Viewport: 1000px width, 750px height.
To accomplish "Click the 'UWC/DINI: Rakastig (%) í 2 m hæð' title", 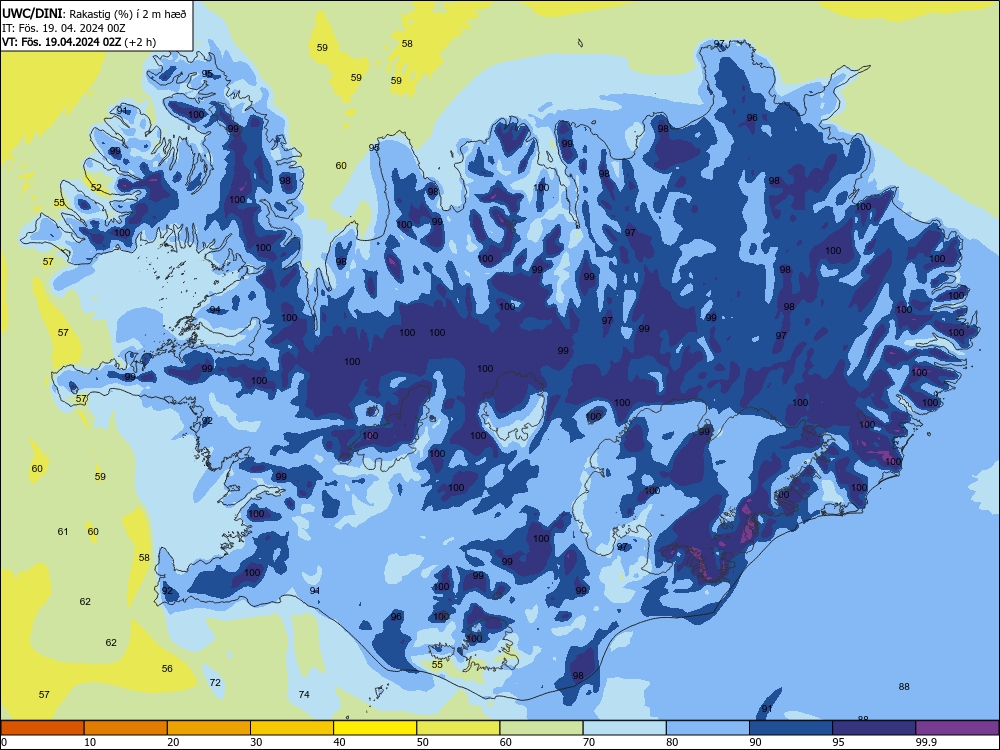I will pyautogui.click(x=94, y=14).
